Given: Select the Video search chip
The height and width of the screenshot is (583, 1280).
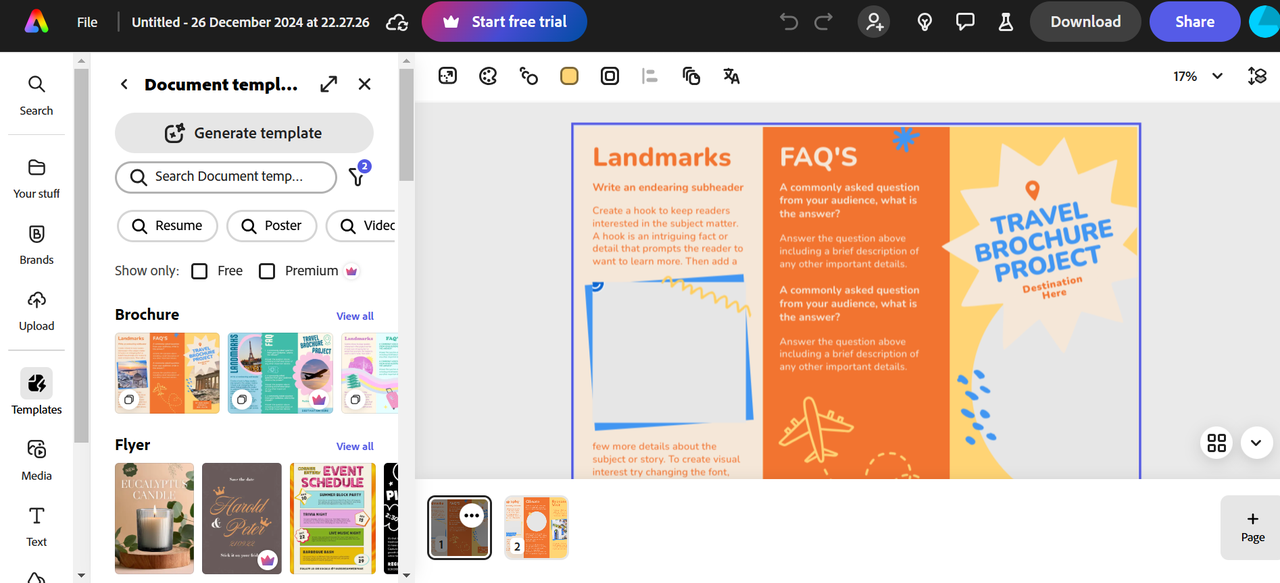Looking at the screenshot, I should tap(362, 226).
